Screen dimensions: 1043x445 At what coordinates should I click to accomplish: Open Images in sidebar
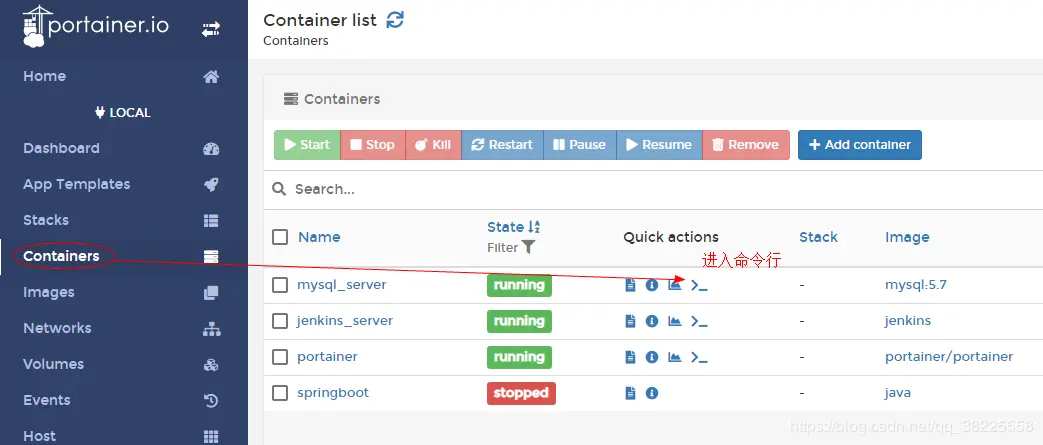tap(124, 292)
